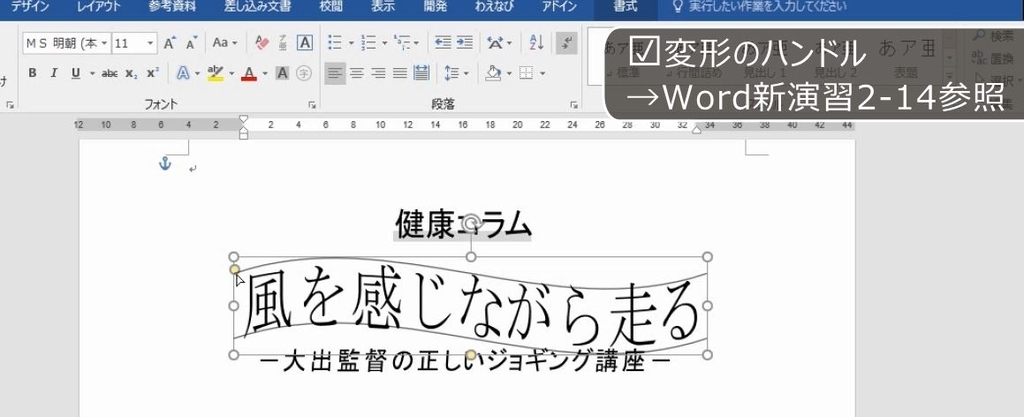Set right alignment
This screenshot has height=417, width=1024.
[x=378, y=73]
